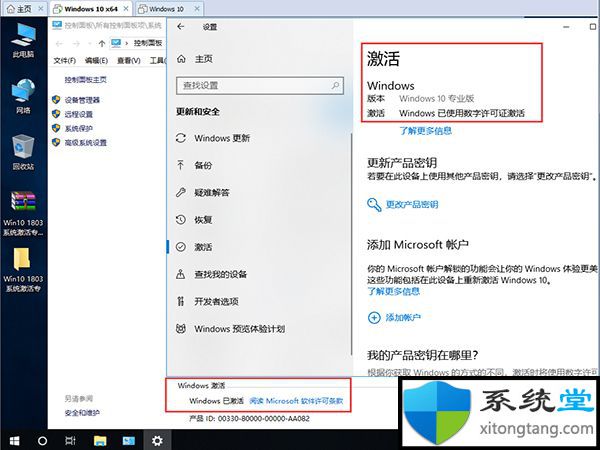The width and height of the screenshot is (600, 450).
Task: Click Control Panel up-arrow navigation button
Action: click(x=102, y=43)
